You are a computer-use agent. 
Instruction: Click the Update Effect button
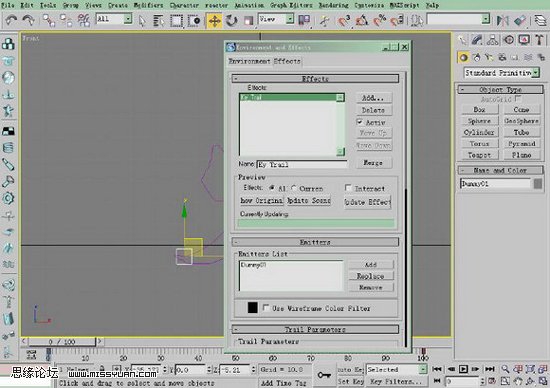pyautogui.click(x=367, y=202)
